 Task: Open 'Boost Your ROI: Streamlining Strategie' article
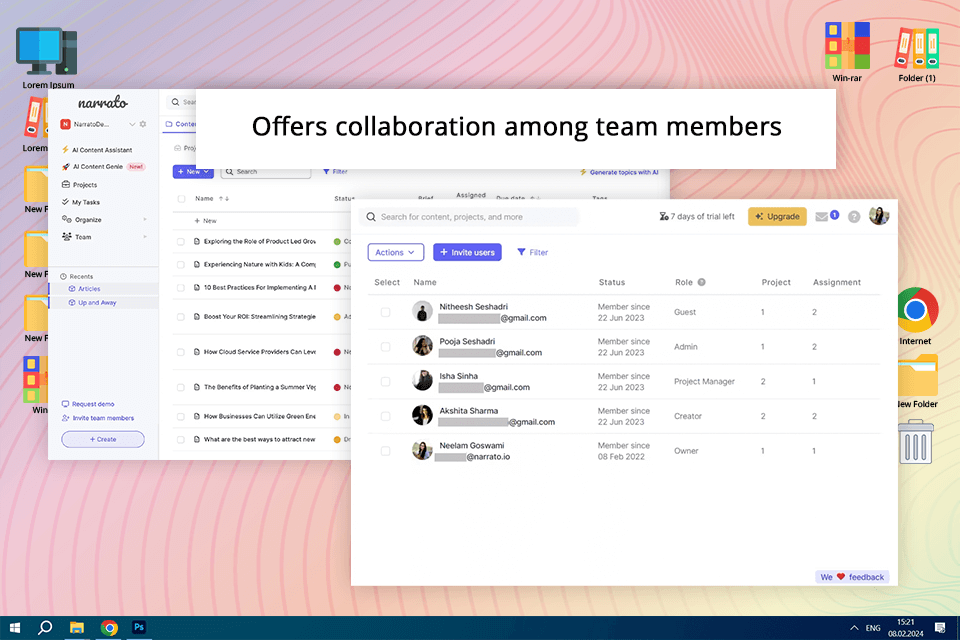pos(260,317)
